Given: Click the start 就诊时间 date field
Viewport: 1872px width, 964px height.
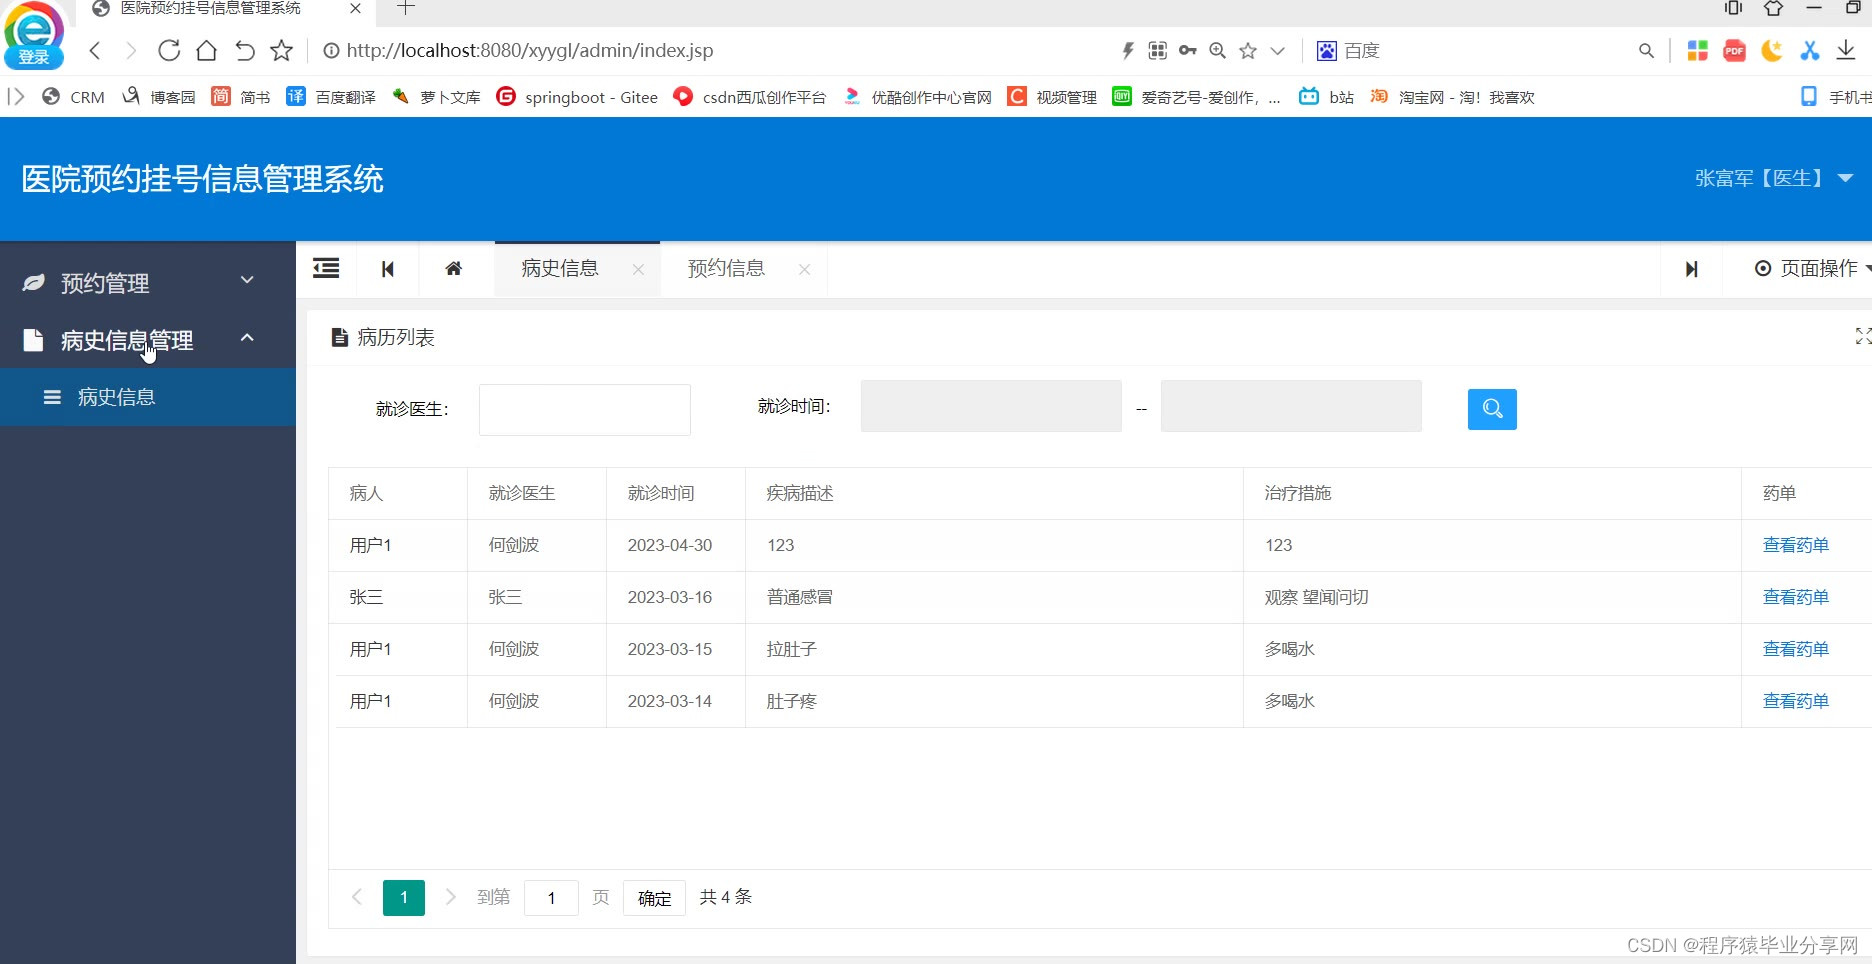Looking at the screenshot, I should 991,406.
